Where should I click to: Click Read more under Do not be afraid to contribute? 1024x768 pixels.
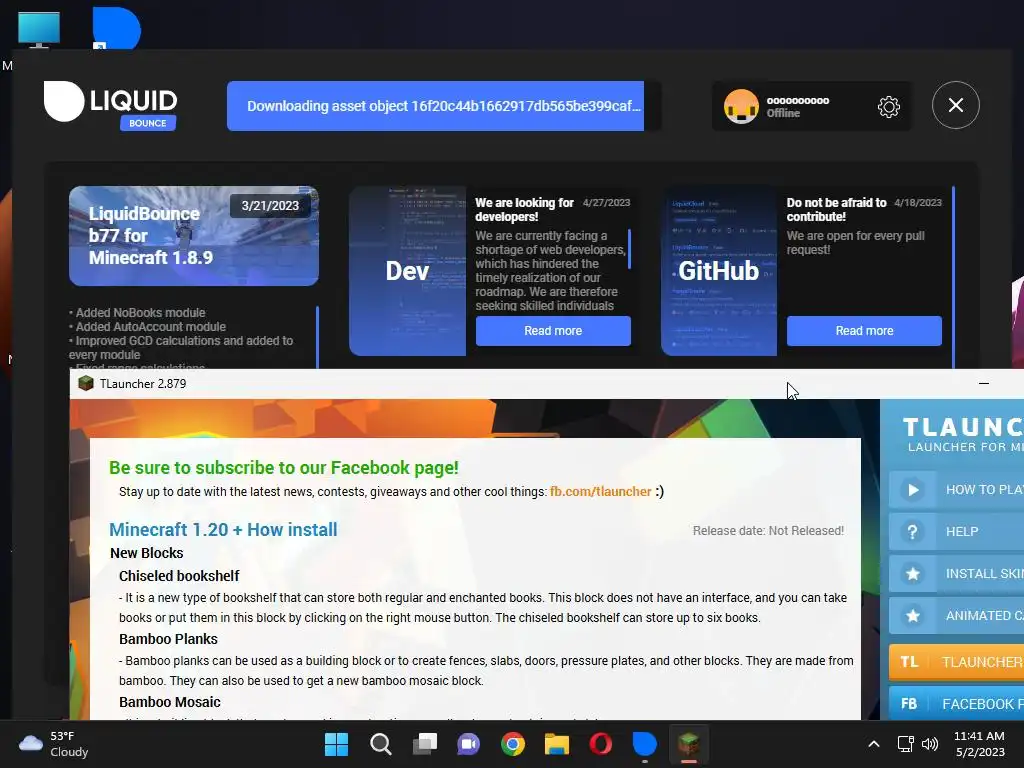[864, 331]
